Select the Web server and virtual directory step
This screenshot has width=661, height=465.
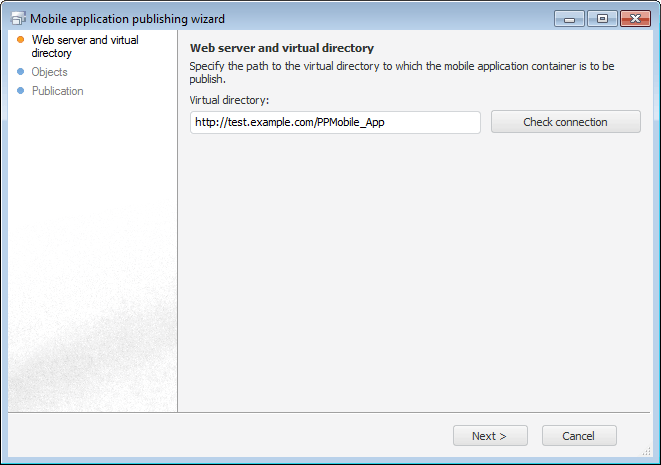(85, 46)
